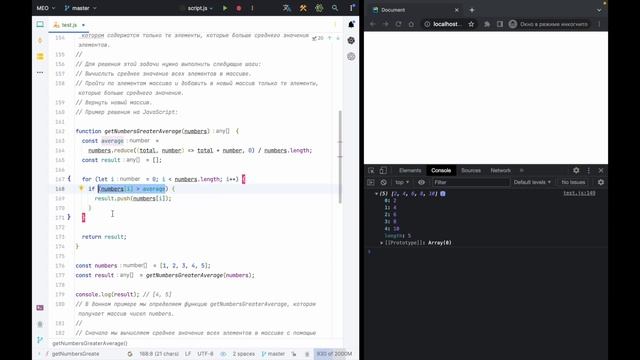Open the commit tool window in left sidebar
Viewport: 640px width, 360px height.
[x=40, y=40]
